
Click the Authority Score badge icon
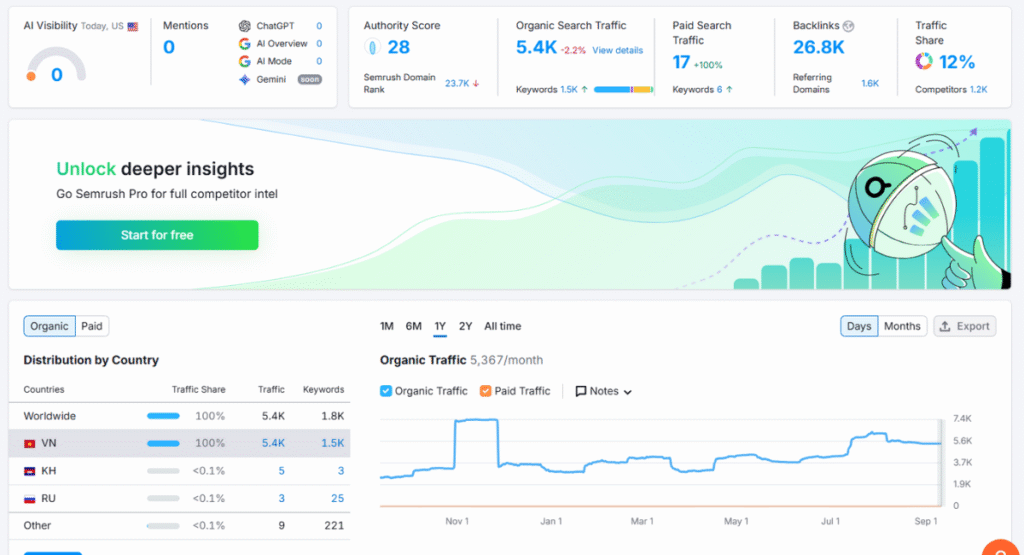[x=372, y=47]
